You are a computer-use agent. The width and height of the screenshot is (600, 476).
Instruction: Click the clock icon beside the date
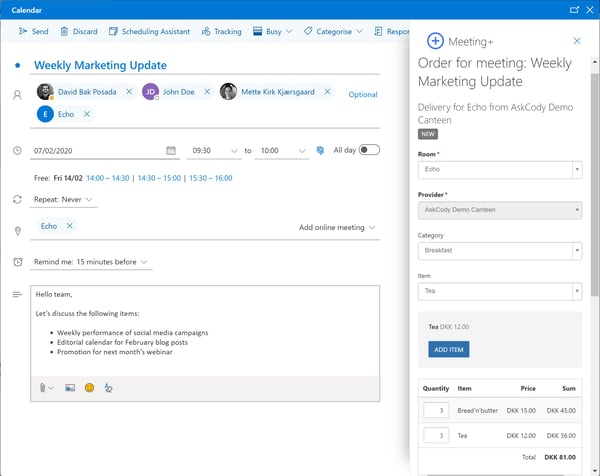(x=17, y=150)
